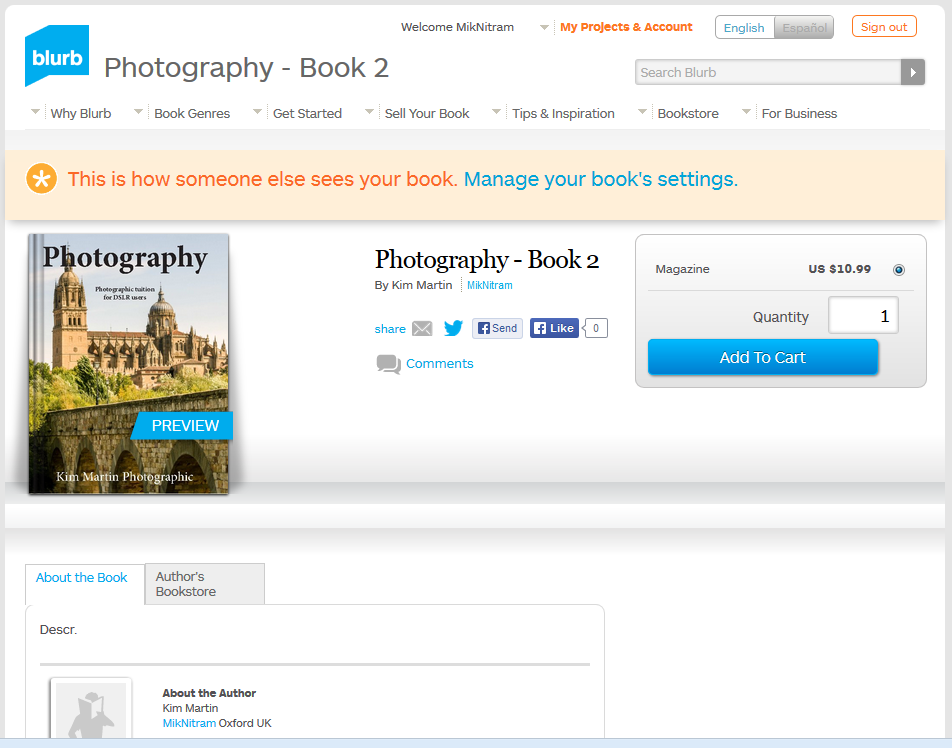952x748 pixels.
Task: Open the Sell Your Book menu
Action: (427, 114)
